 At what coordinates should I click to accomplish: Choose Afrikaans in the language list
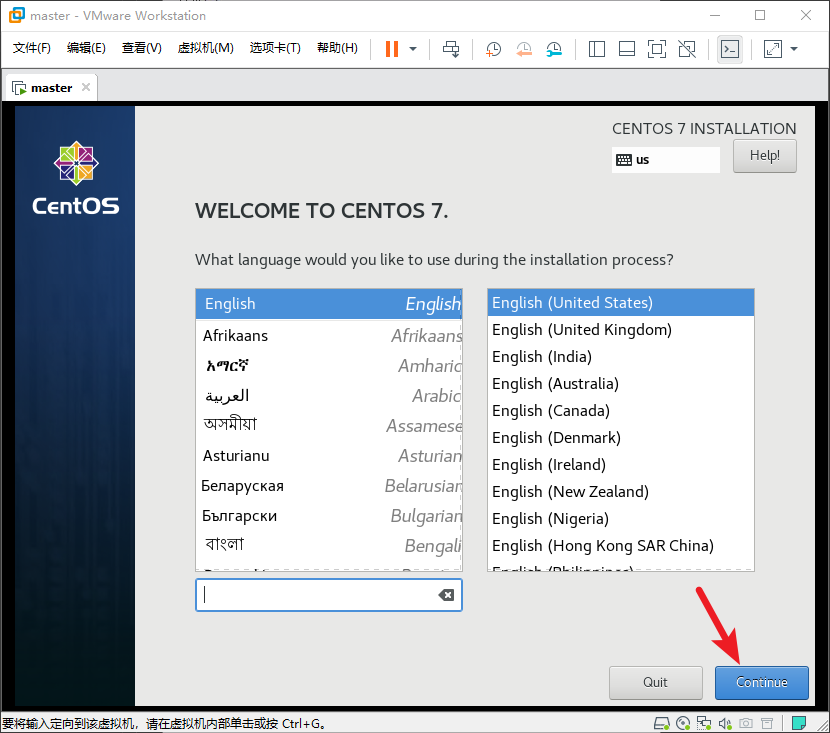pyautogui.click(x=236, y=336)
